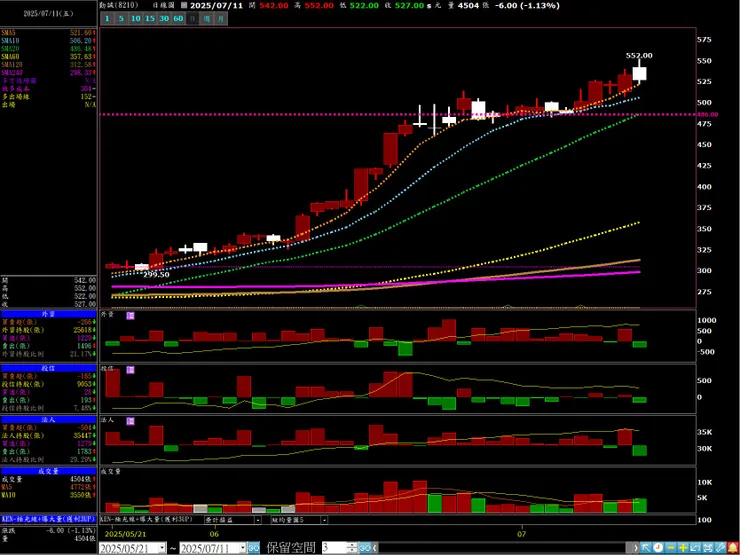Click the 投信持股 9053 row
740x555 pixels.
[x=49, y=384]
